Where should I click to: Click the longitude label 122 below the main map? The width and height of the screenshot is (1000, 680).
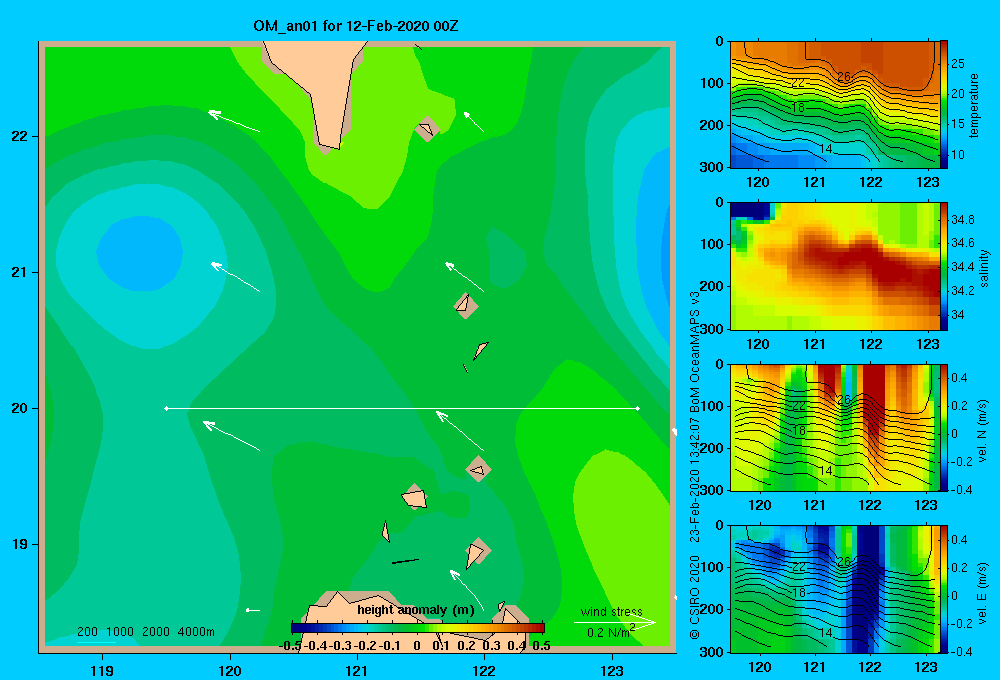click(484, 670)
